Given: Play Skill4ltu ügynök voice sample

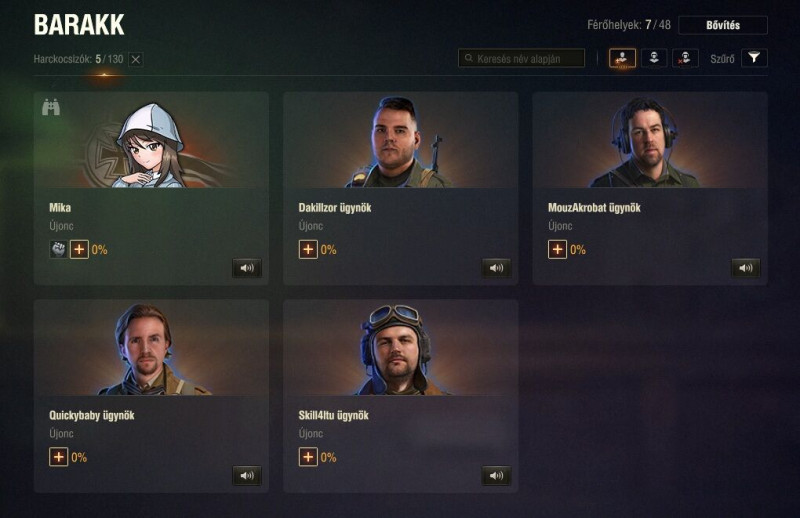Looking at the screenshot, I should point(496,476).
